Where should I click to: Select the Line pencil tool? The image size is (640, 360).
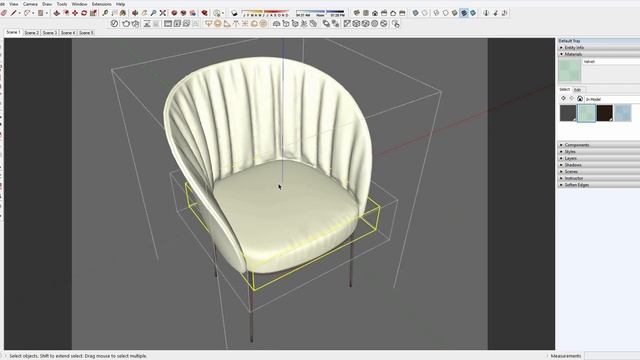coord(13,13)
